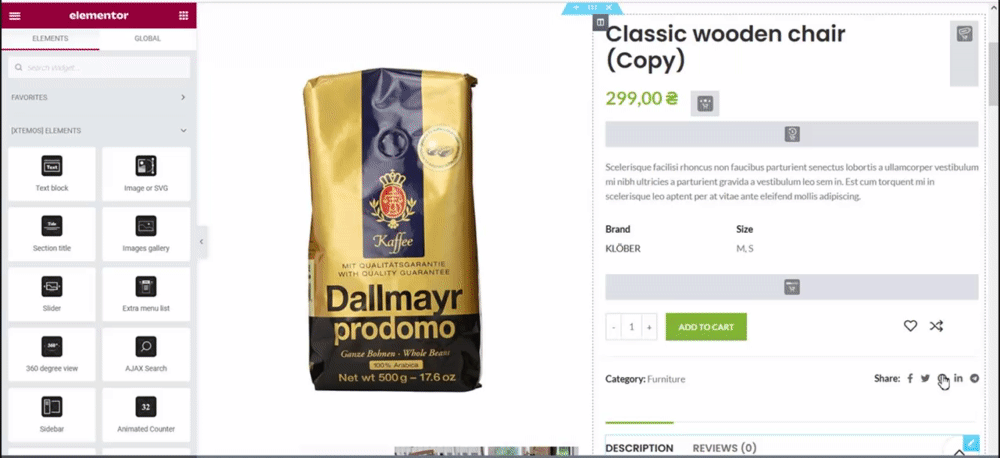Click the Add to Cart button

click(706, 327)
